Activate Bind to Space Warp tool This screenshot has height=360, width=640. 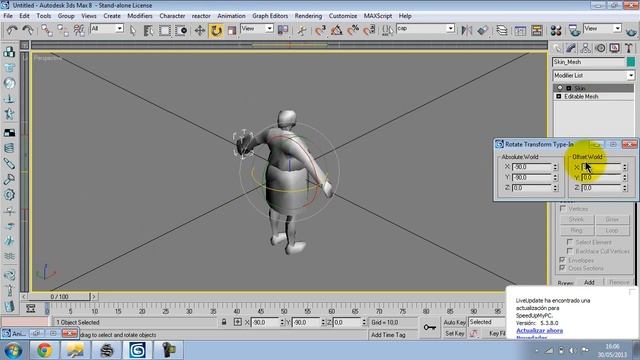click(78, 30)
